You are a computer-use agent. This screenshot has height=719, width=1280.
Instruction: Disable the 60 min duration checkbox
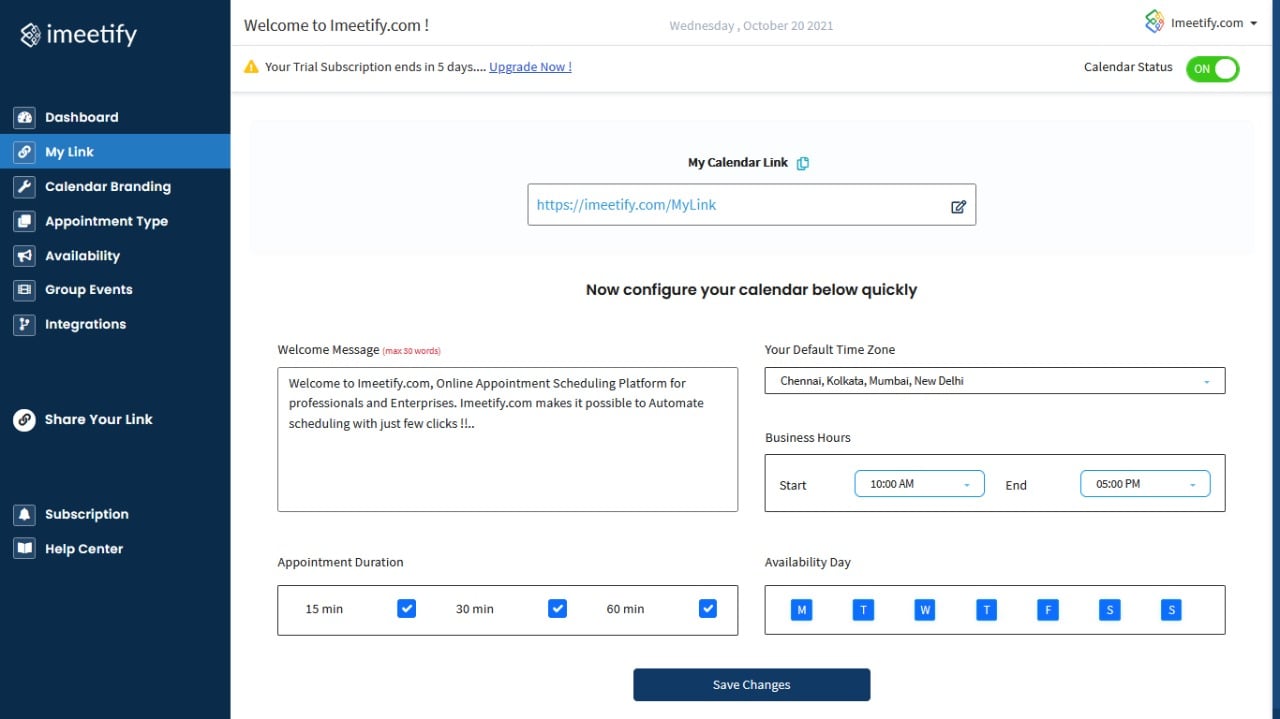pyautogui.click(x=708, y=608)
